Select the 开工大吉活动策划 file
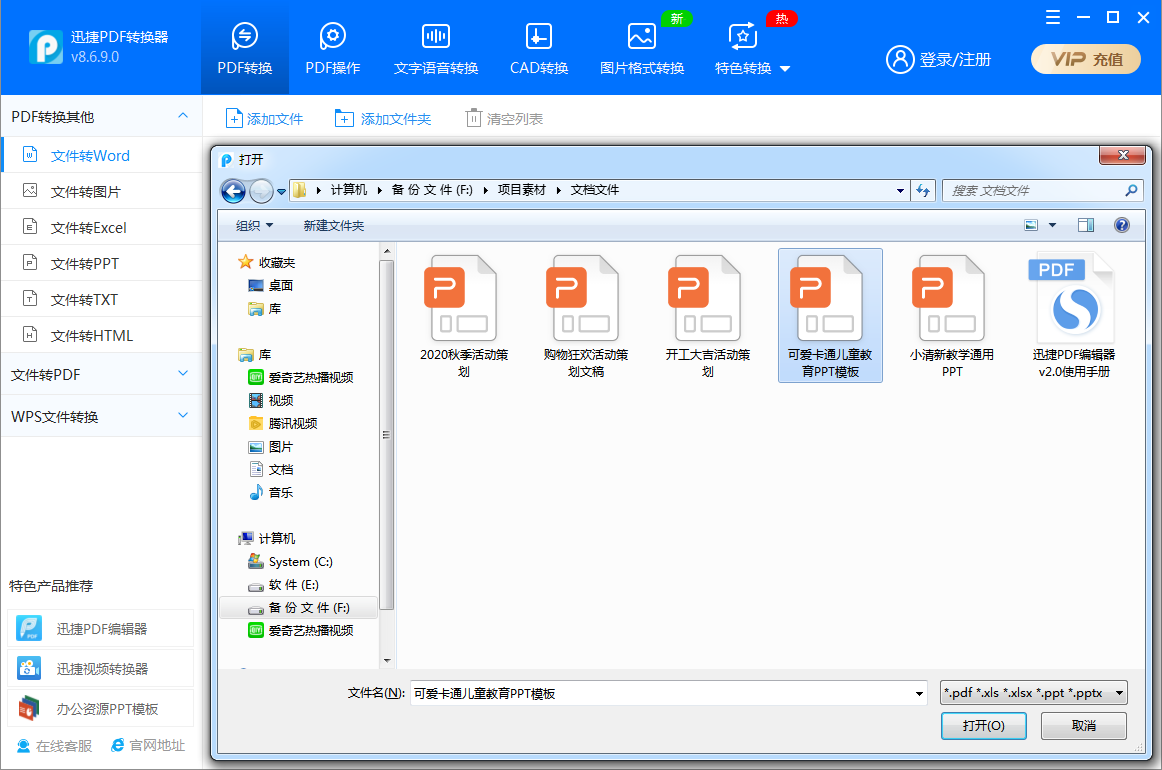The height and width of the screenshot is (770, 1162). click(708, 316)
